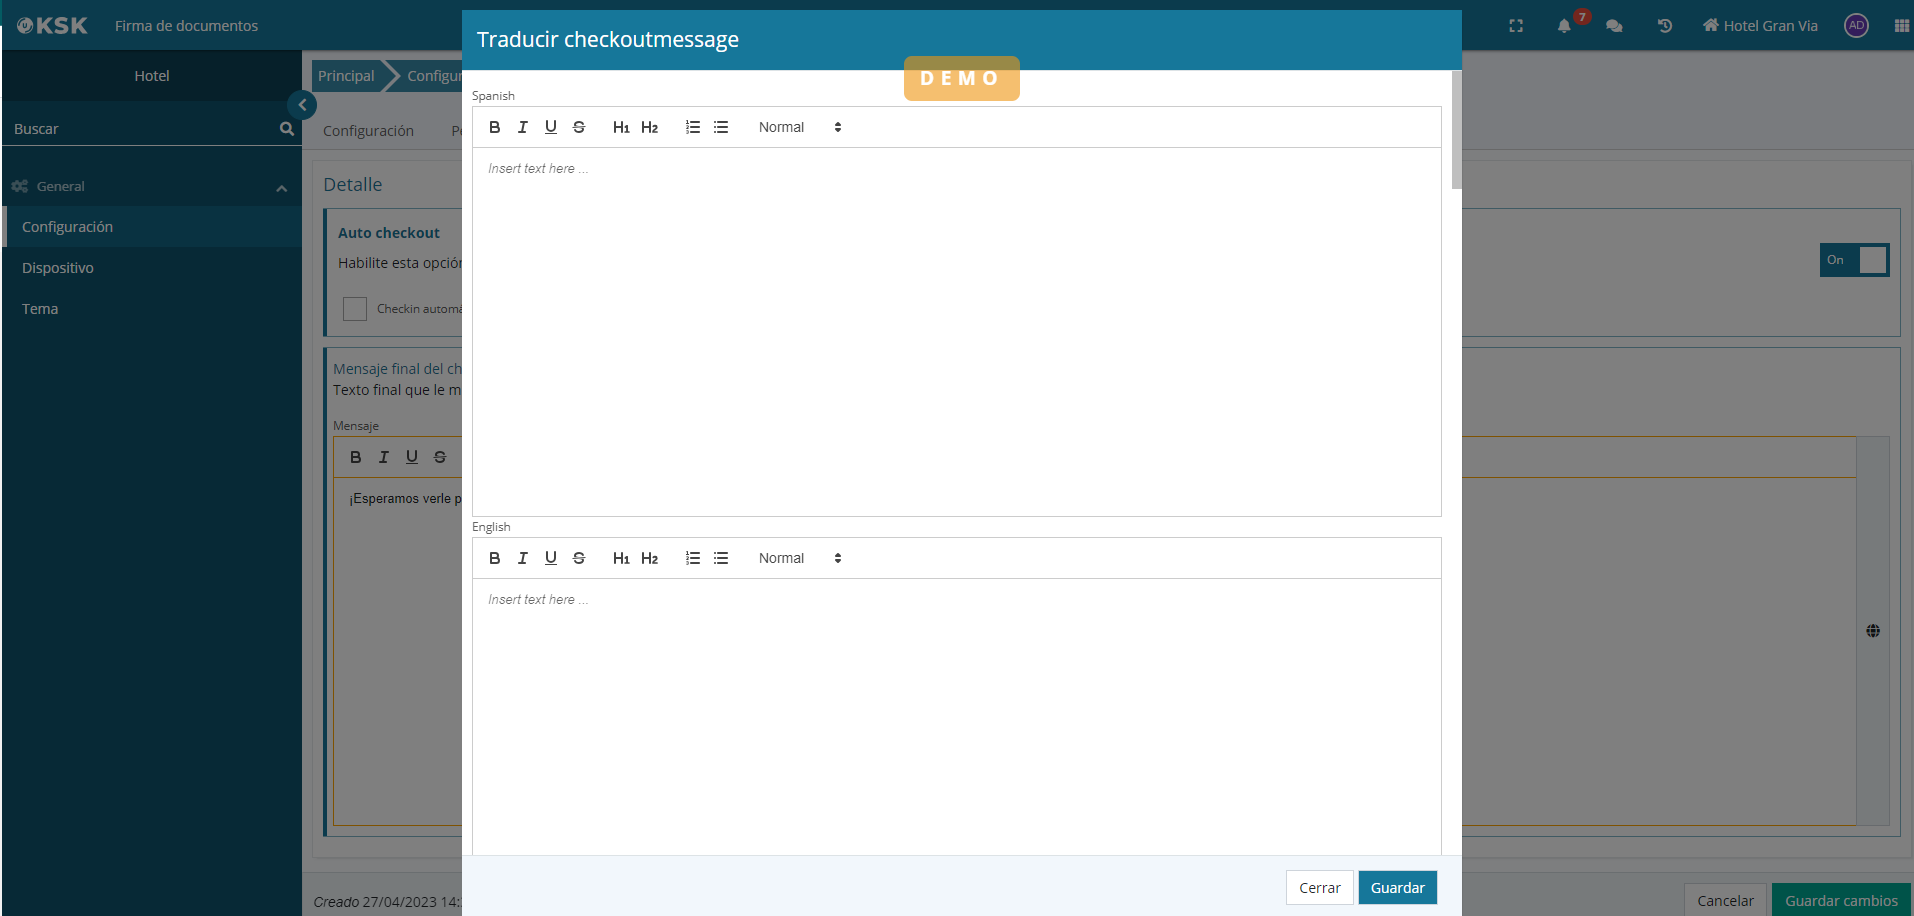Open the globe translate icon
This screenshot has height=916, width=1914.
click(x=1872, y=631)
